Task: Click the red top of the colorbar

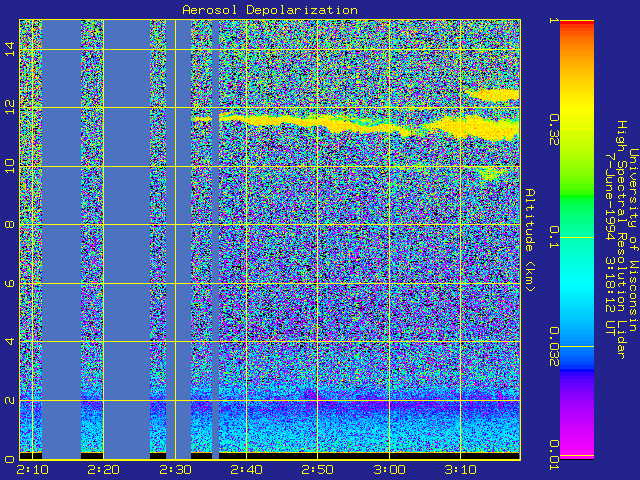Action: 577,23
